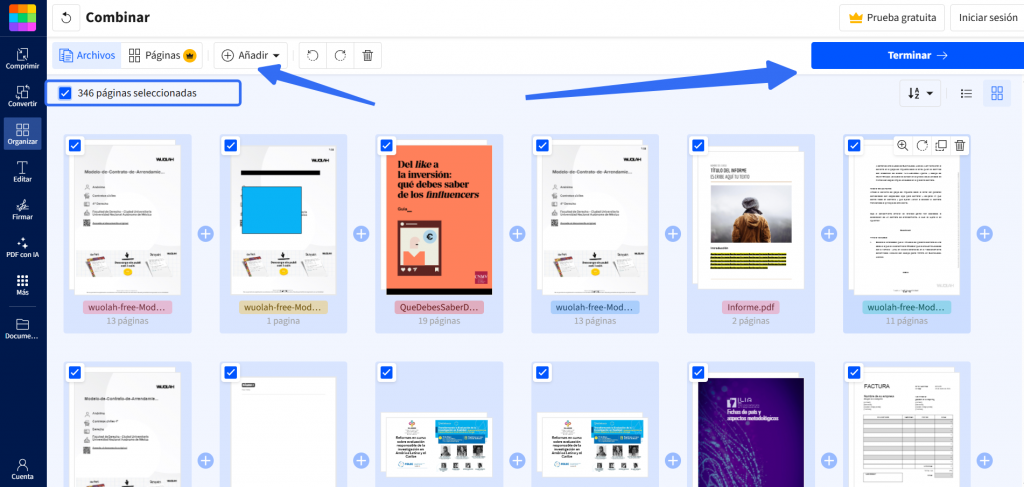Open the Añadir dropdown
This screenshot has width=1024, height=487.
[x=251, y=55]
